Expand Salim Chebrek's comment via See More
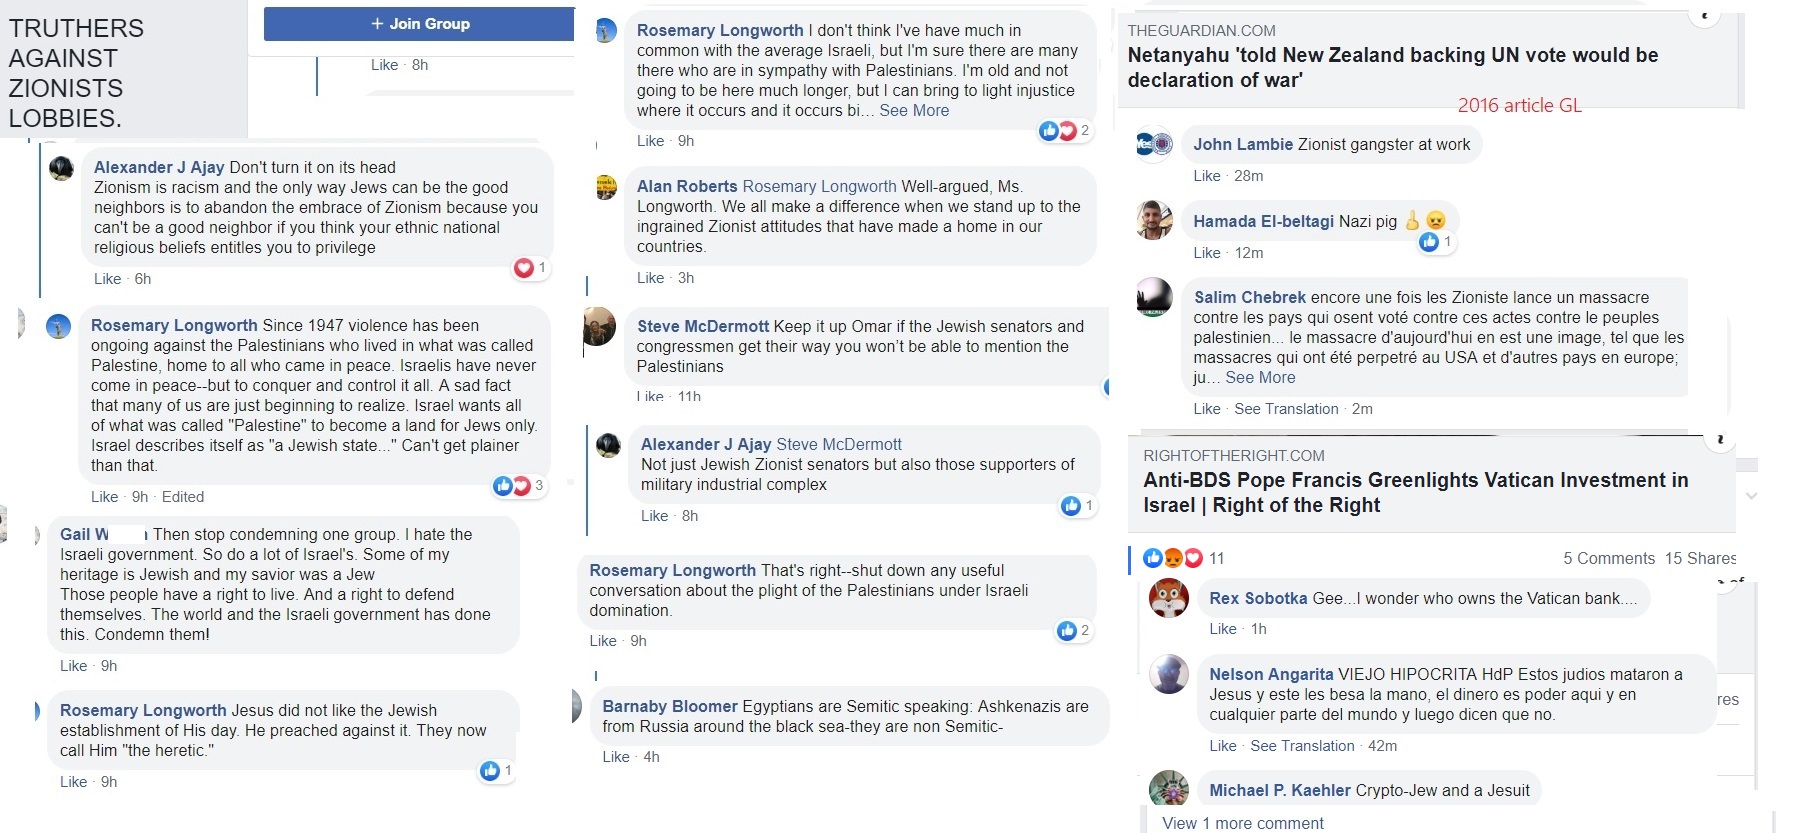1819x833 pixels. (x=1260, y=378)
